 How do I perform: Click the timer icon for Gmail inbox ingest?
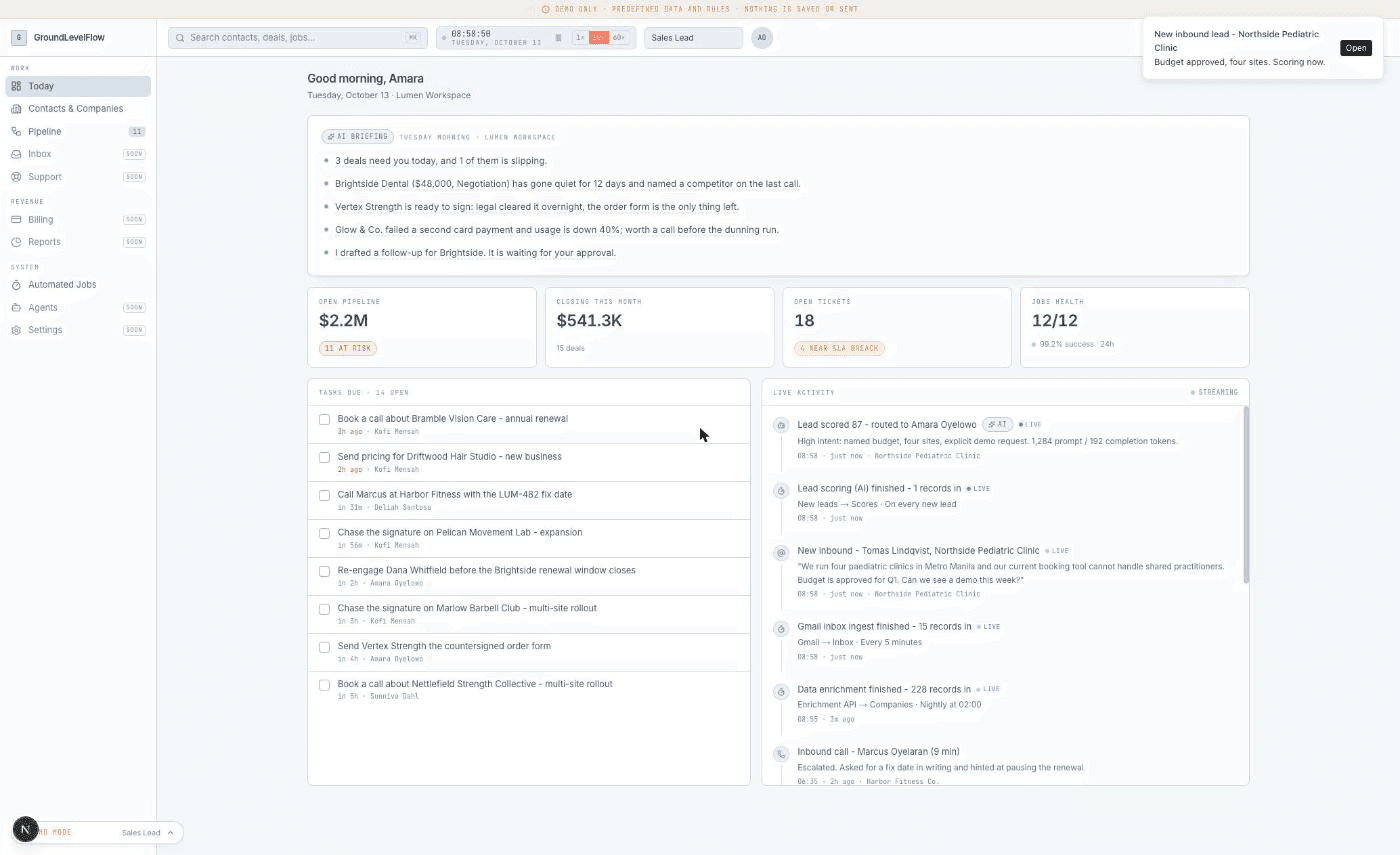(781, 628)
